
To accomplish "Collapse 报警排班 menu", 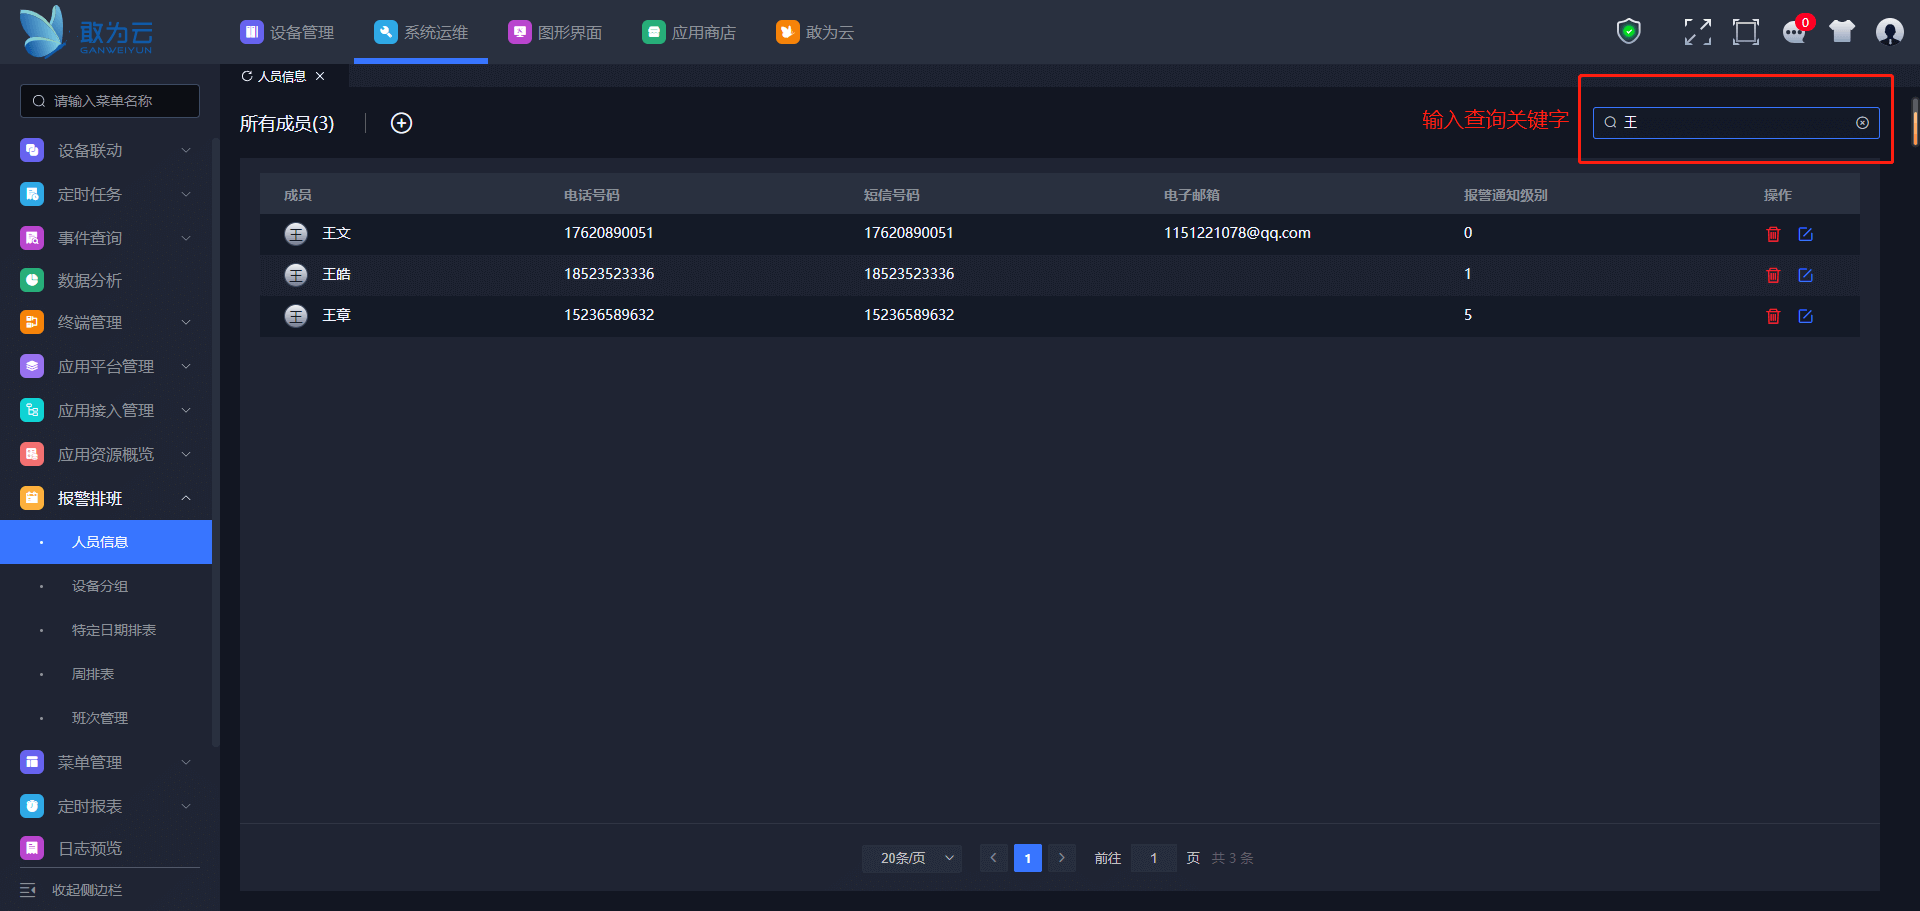I will coord(106,498).
